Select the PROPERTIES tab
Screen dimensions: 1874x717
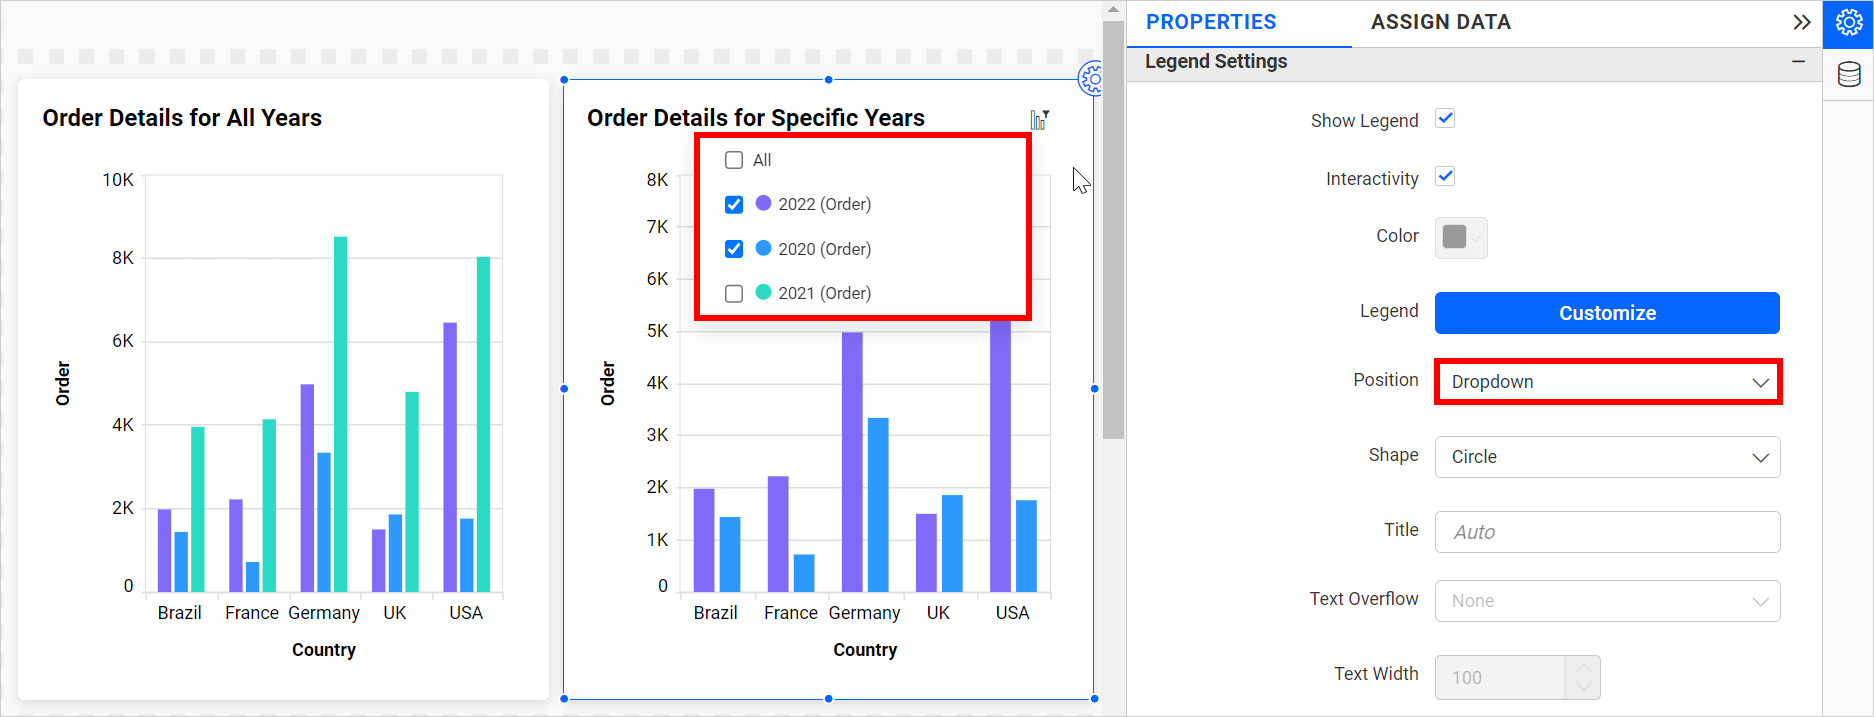click(1211, 22)
